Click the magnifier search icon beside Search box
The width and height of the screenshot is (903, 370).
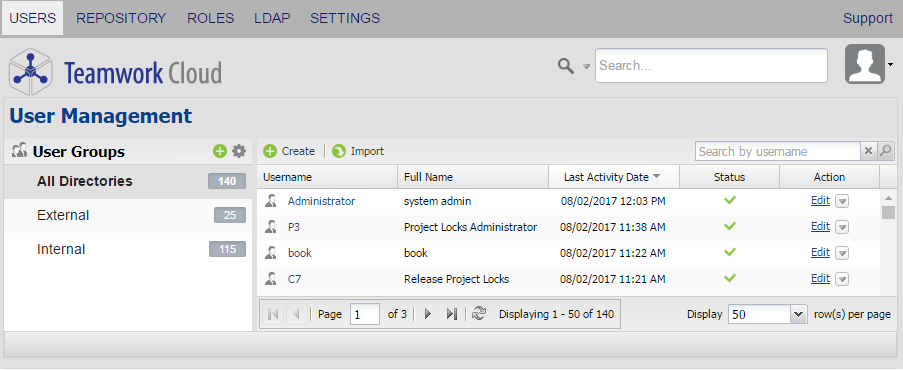pyautogui.click(x=566, y=66)
